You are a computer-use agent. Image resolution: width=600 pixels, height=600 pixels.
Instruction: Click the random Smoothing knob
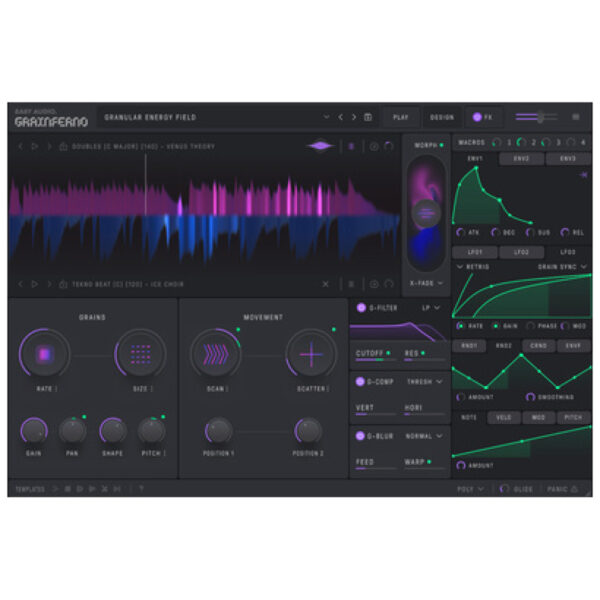[530, 397]
